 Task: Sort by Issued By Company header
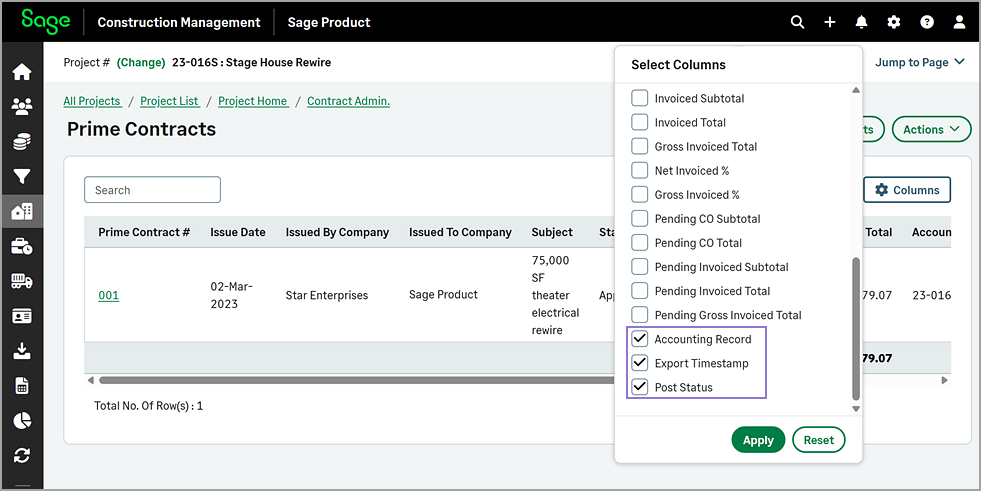337,232
